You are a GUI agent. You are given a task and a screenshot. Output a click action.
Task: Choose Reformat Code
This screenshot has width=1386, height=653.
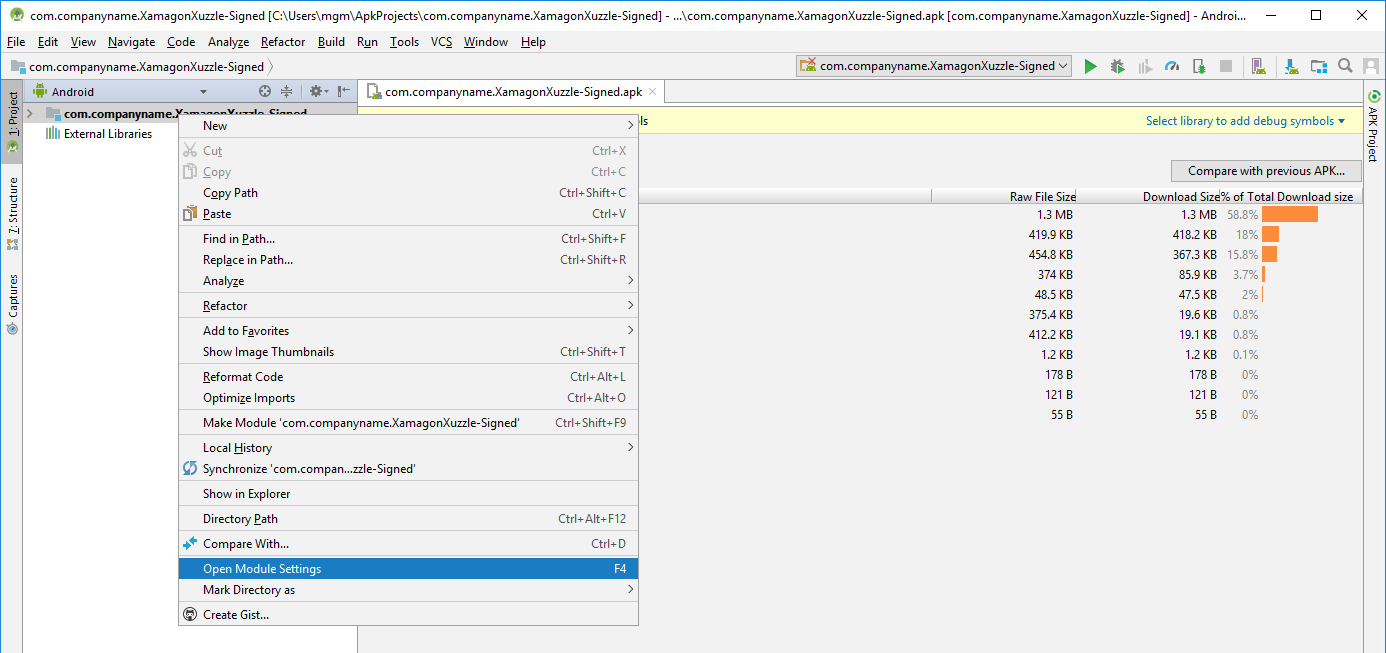408,377
